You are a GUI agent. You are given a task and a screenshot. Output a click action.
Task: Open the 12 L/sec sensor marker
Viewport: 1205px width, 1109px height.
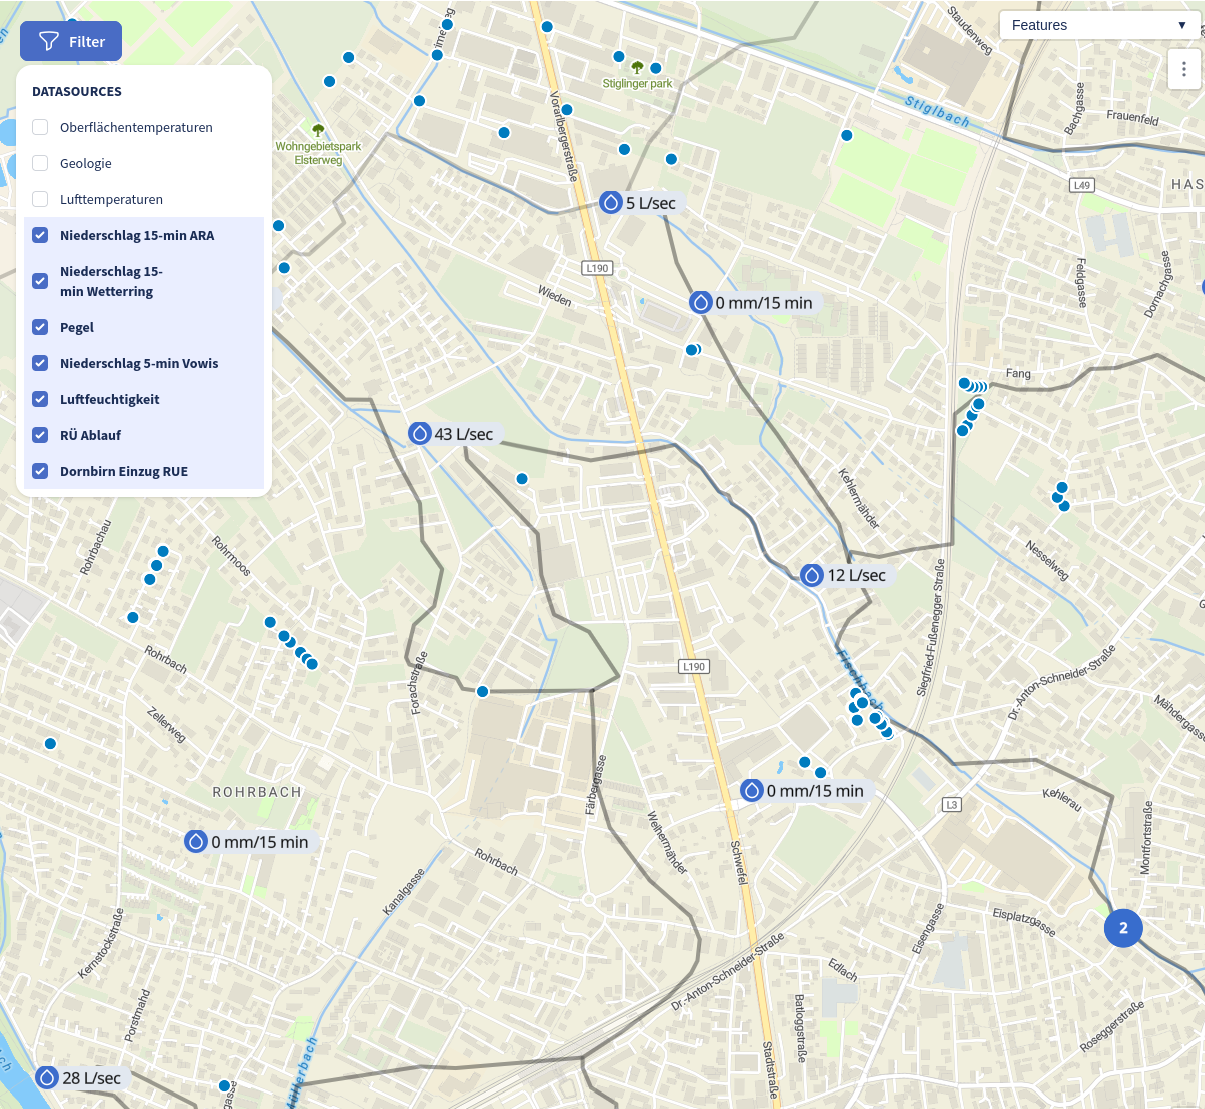click(x=812, y=575)
